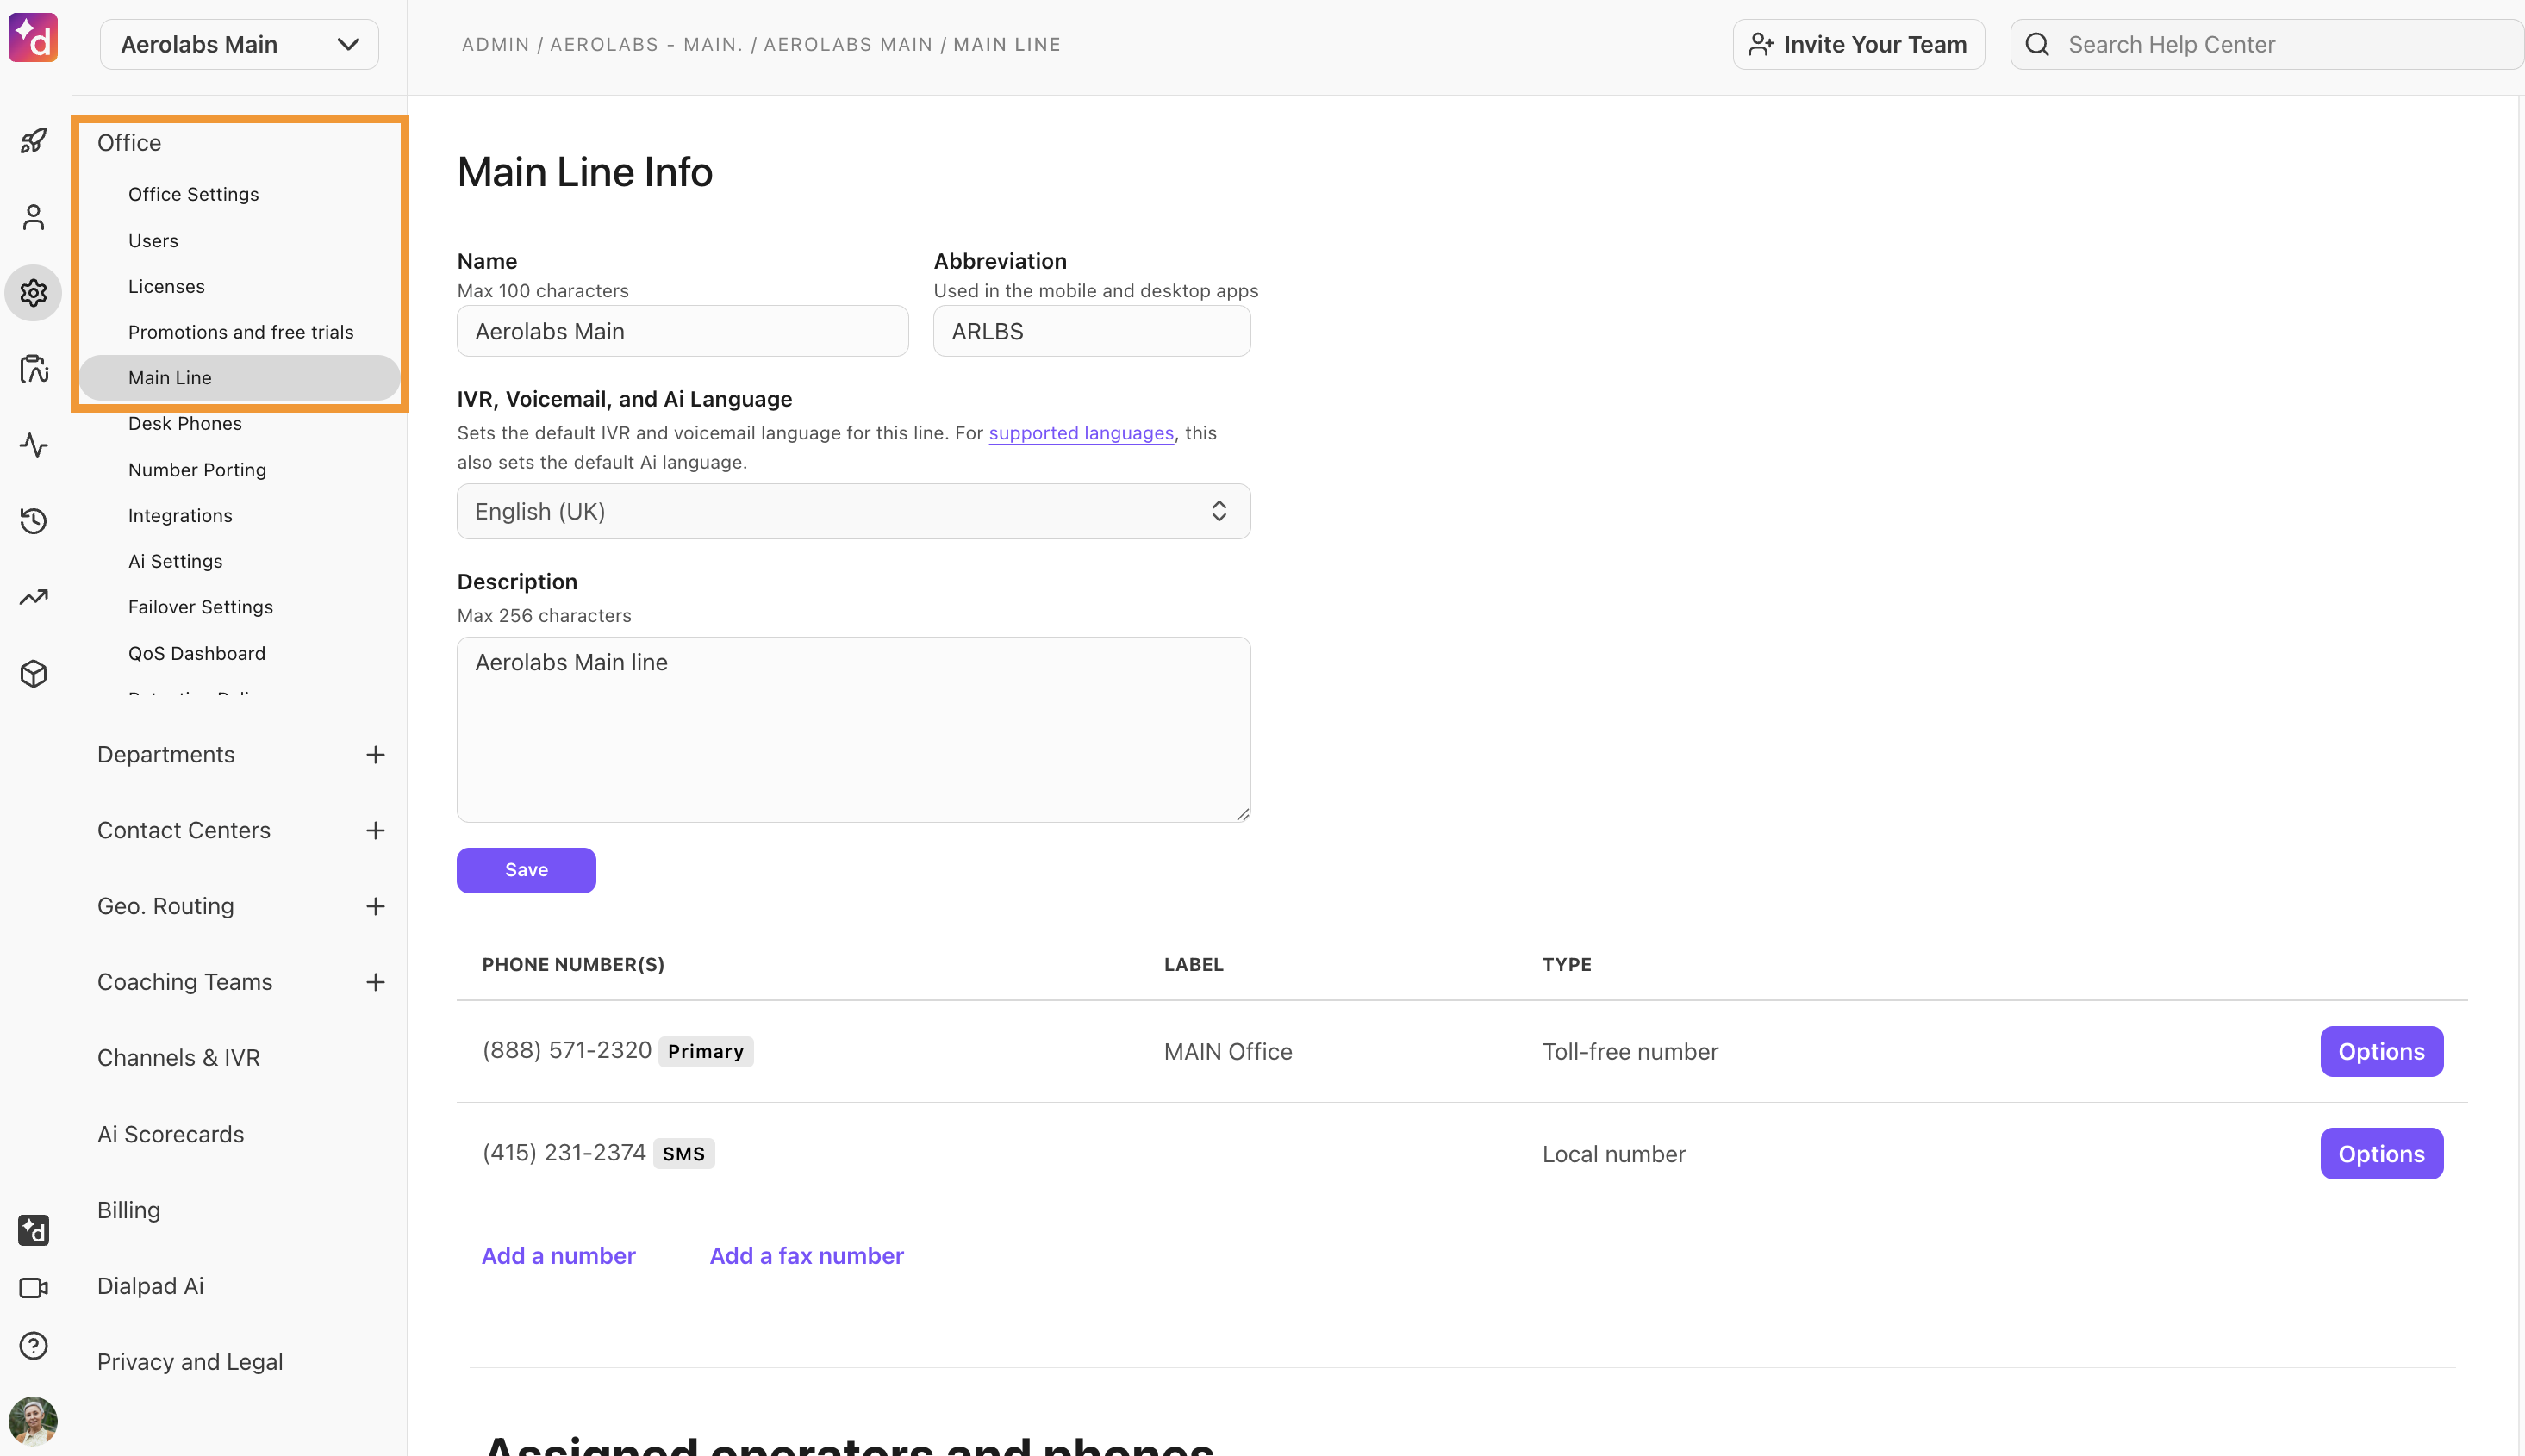Open the person profile icon in sidebar
The image size is (2525, 1456).
tap(34, 217)
